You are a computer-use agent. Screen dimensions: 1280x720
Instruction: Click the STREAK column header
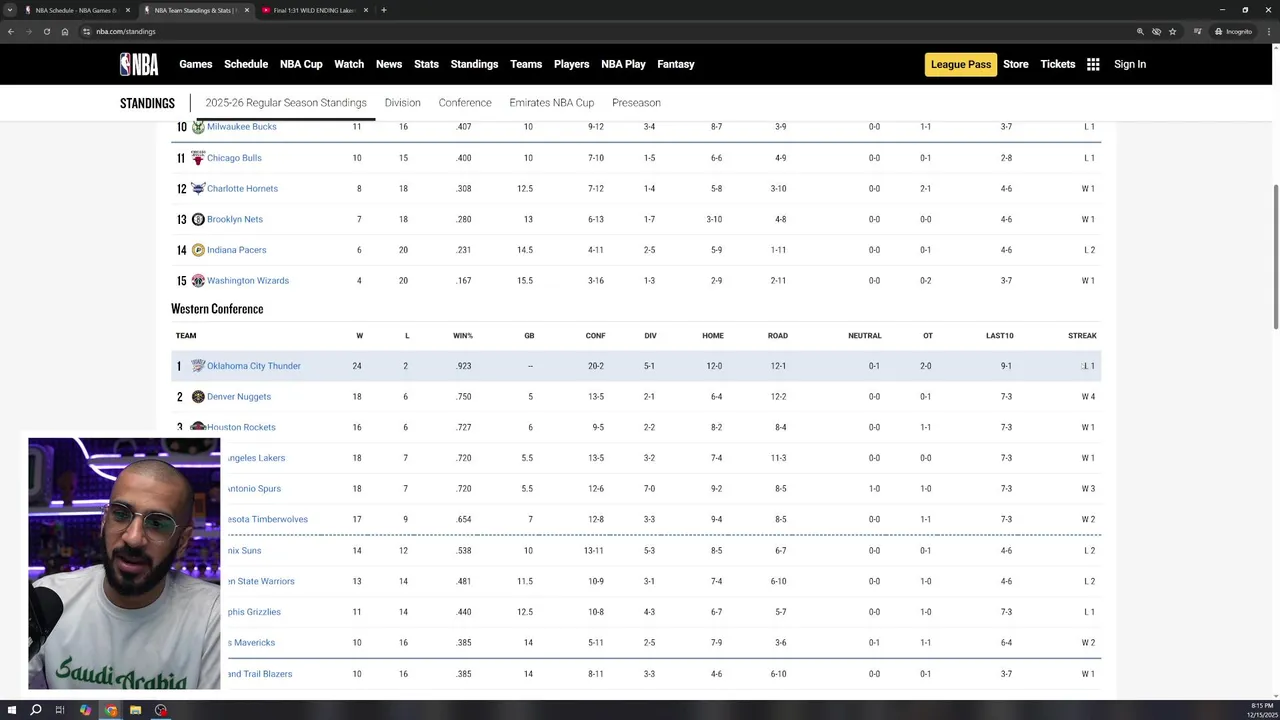click(x=1082, y=336)
